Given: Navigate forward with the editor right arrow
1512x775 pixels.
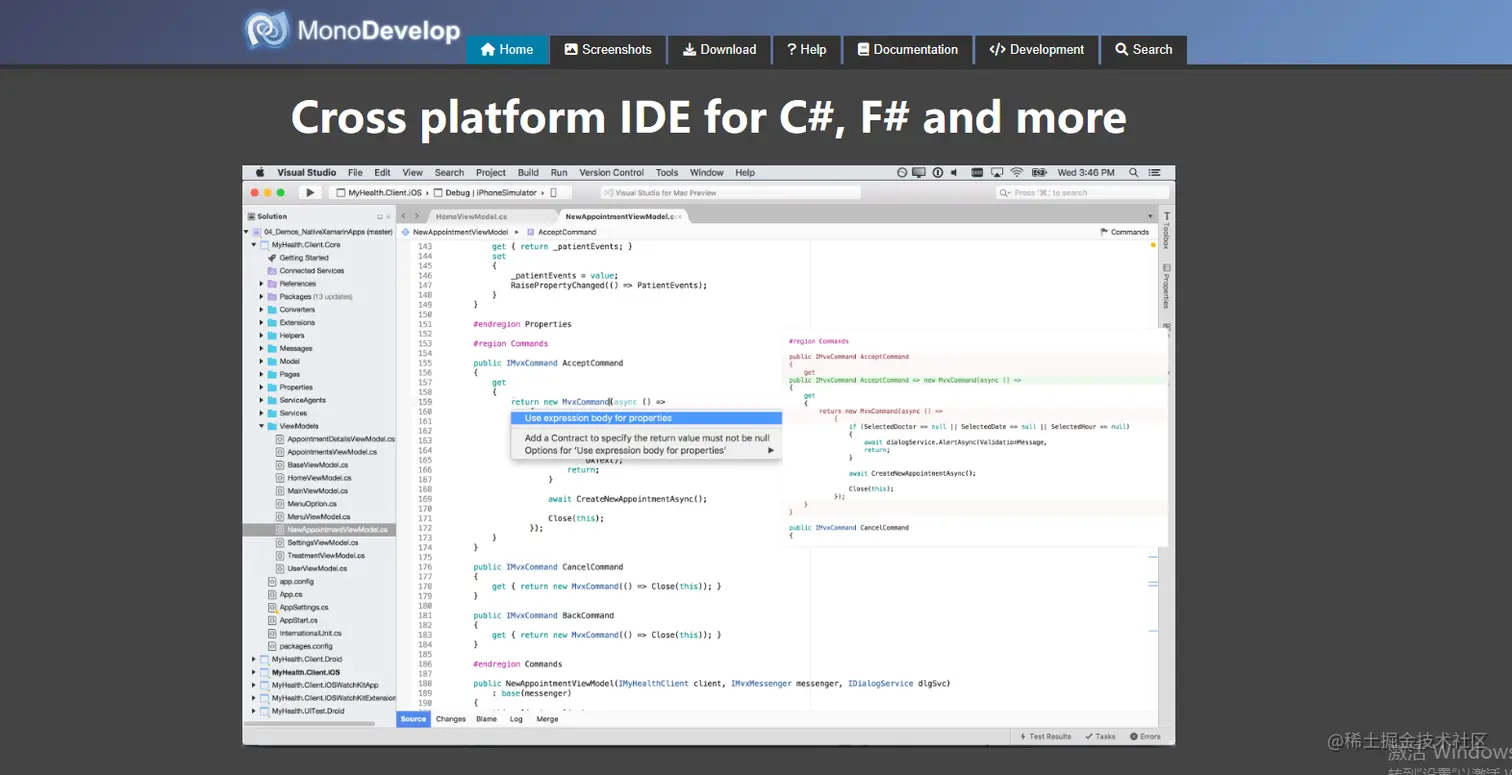Looking at the screenshot, I should [x=416, y=216].
